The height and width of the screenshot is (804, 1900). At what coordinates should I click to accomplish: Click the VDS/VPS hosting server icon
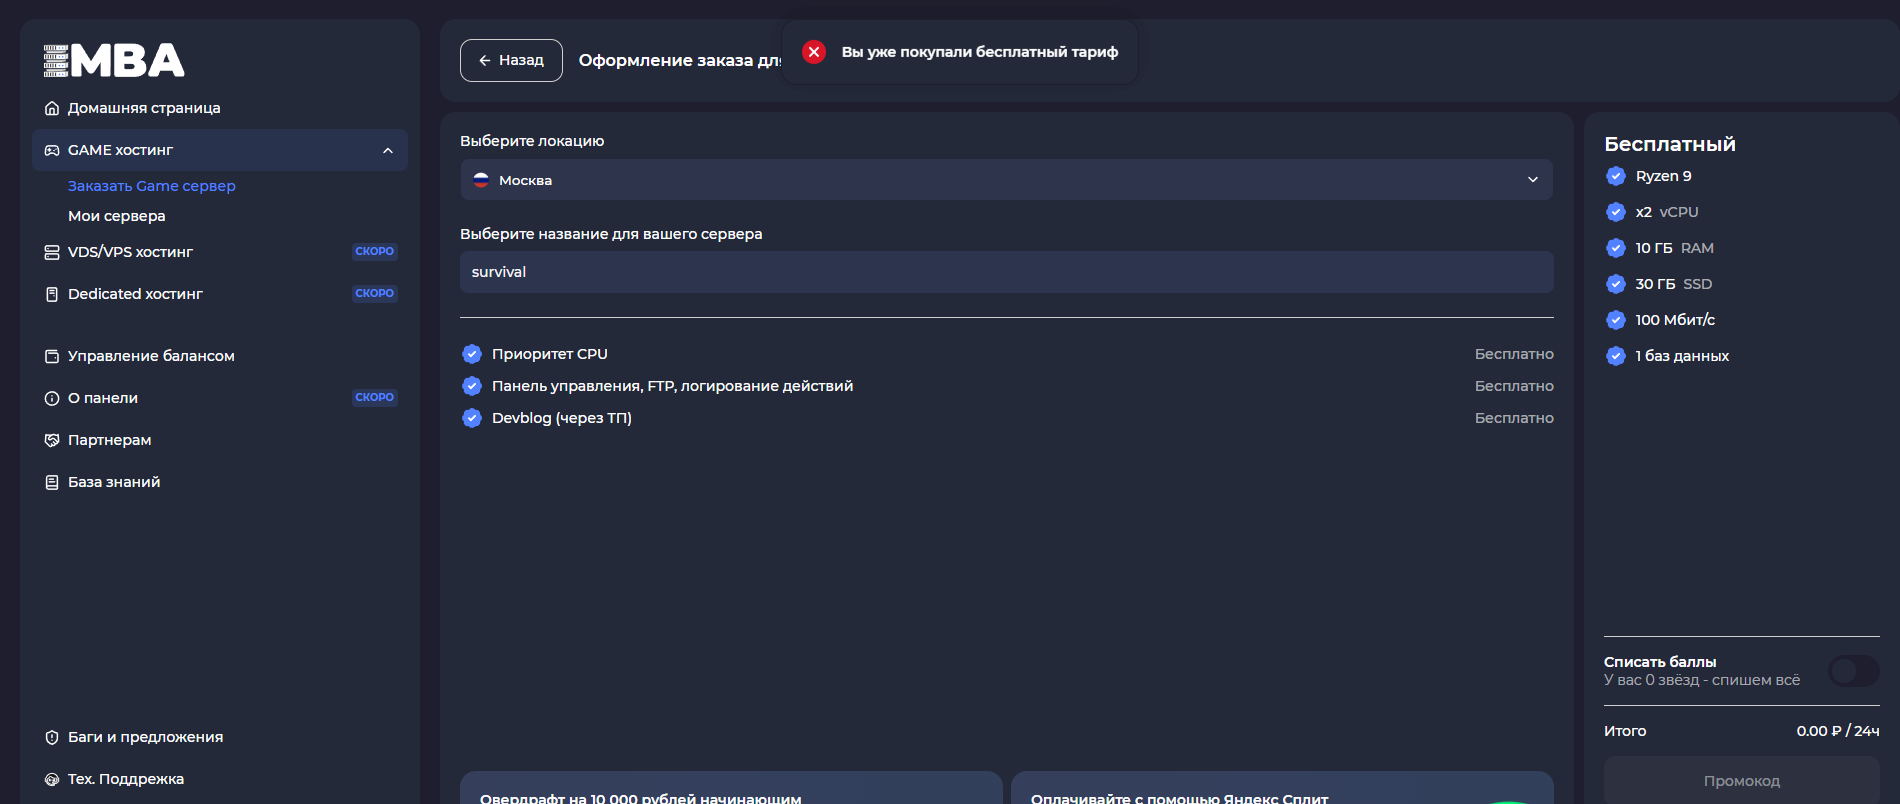click(52, 252)
